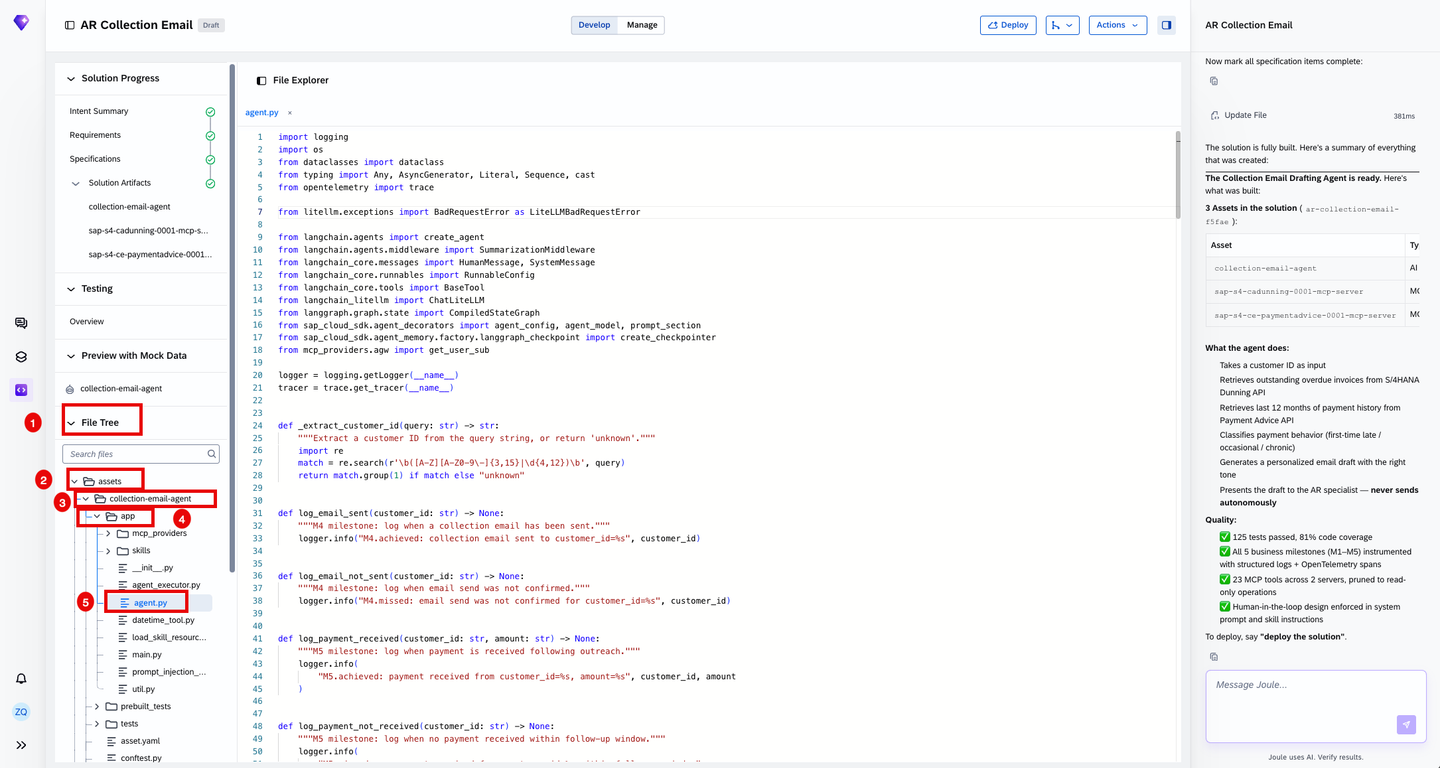The width and height of the screenshot is (1440, 768).
Task: Send the message to Joule
Action: coord(1406,725)
